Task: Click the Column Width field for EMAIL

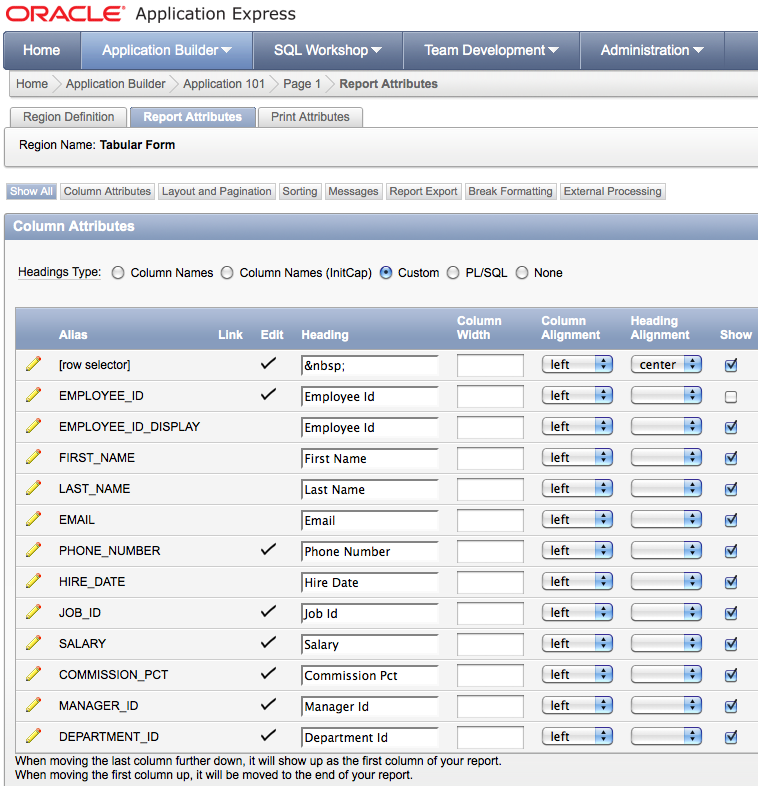Action: (490, 520)
